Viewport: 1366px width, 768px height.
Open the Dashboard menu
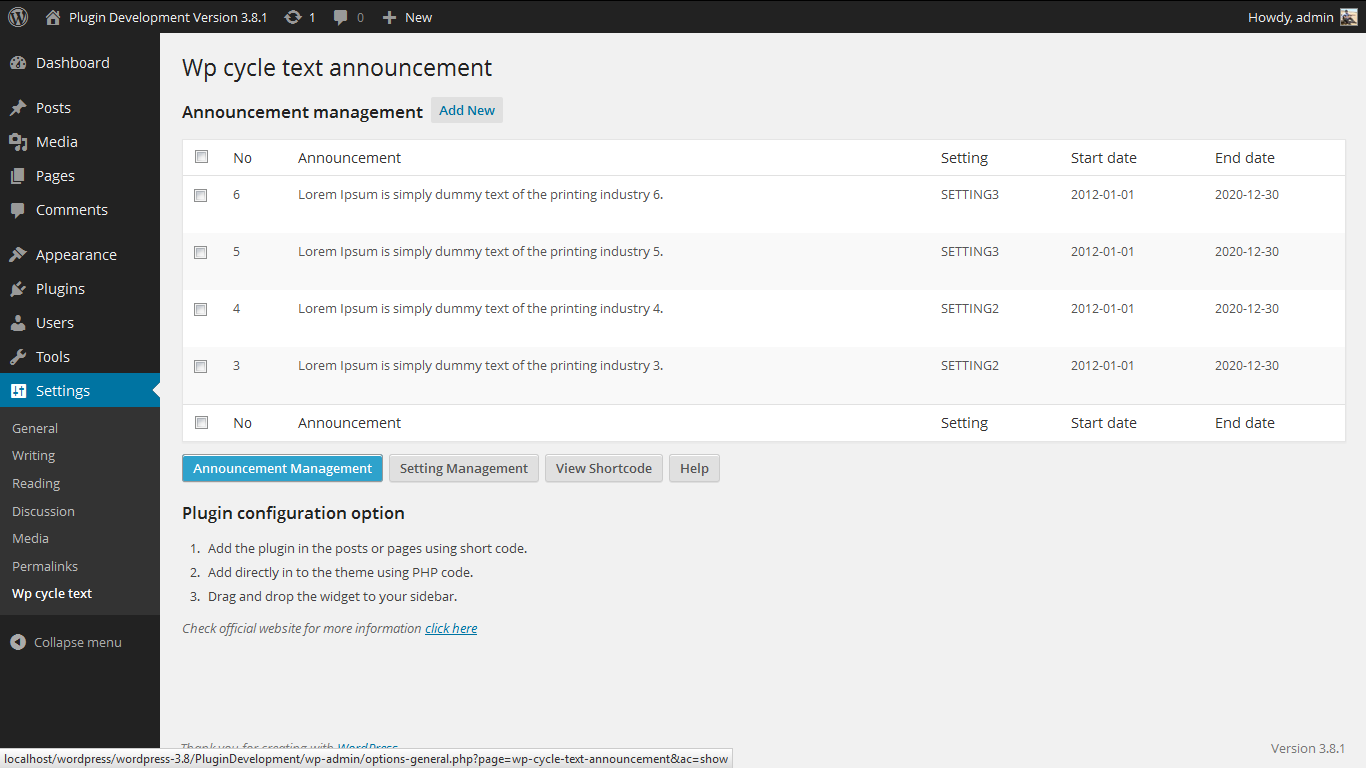tap(73, 63)
